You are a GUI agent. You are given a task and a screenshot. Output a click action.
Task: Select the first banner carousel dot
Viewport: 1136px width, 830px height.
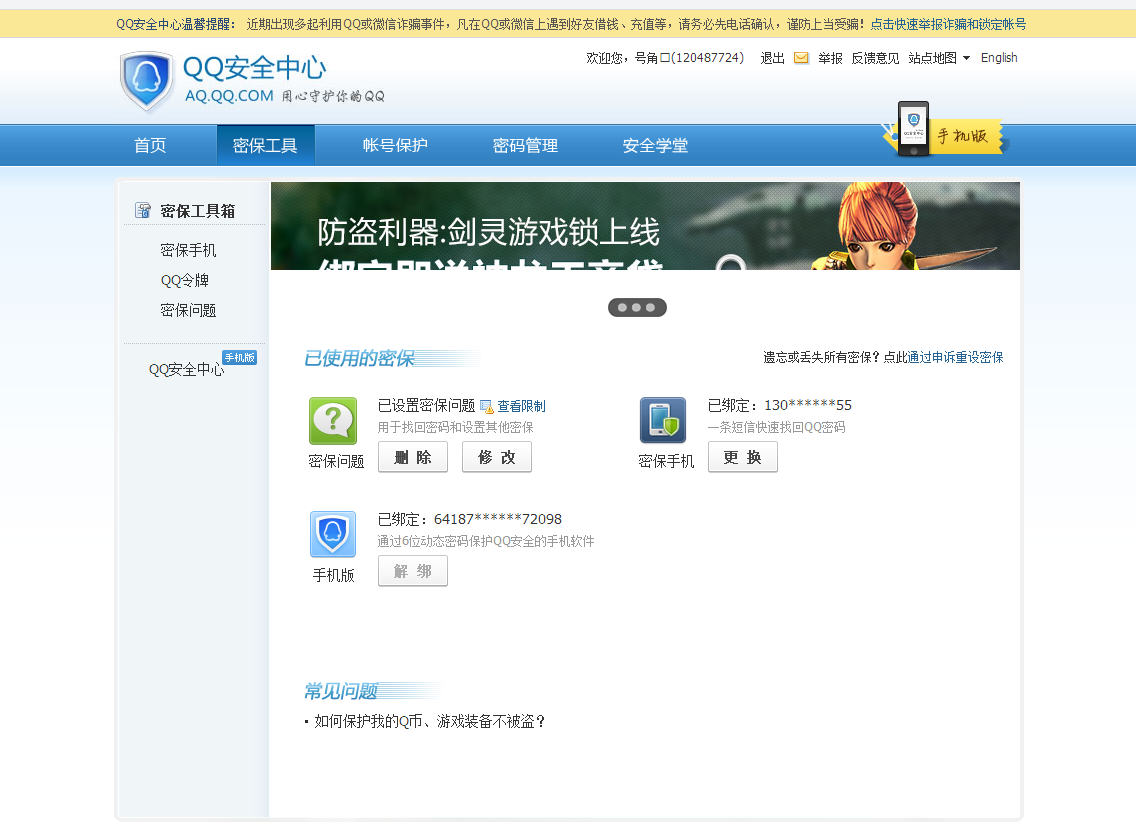pos(622,308)
